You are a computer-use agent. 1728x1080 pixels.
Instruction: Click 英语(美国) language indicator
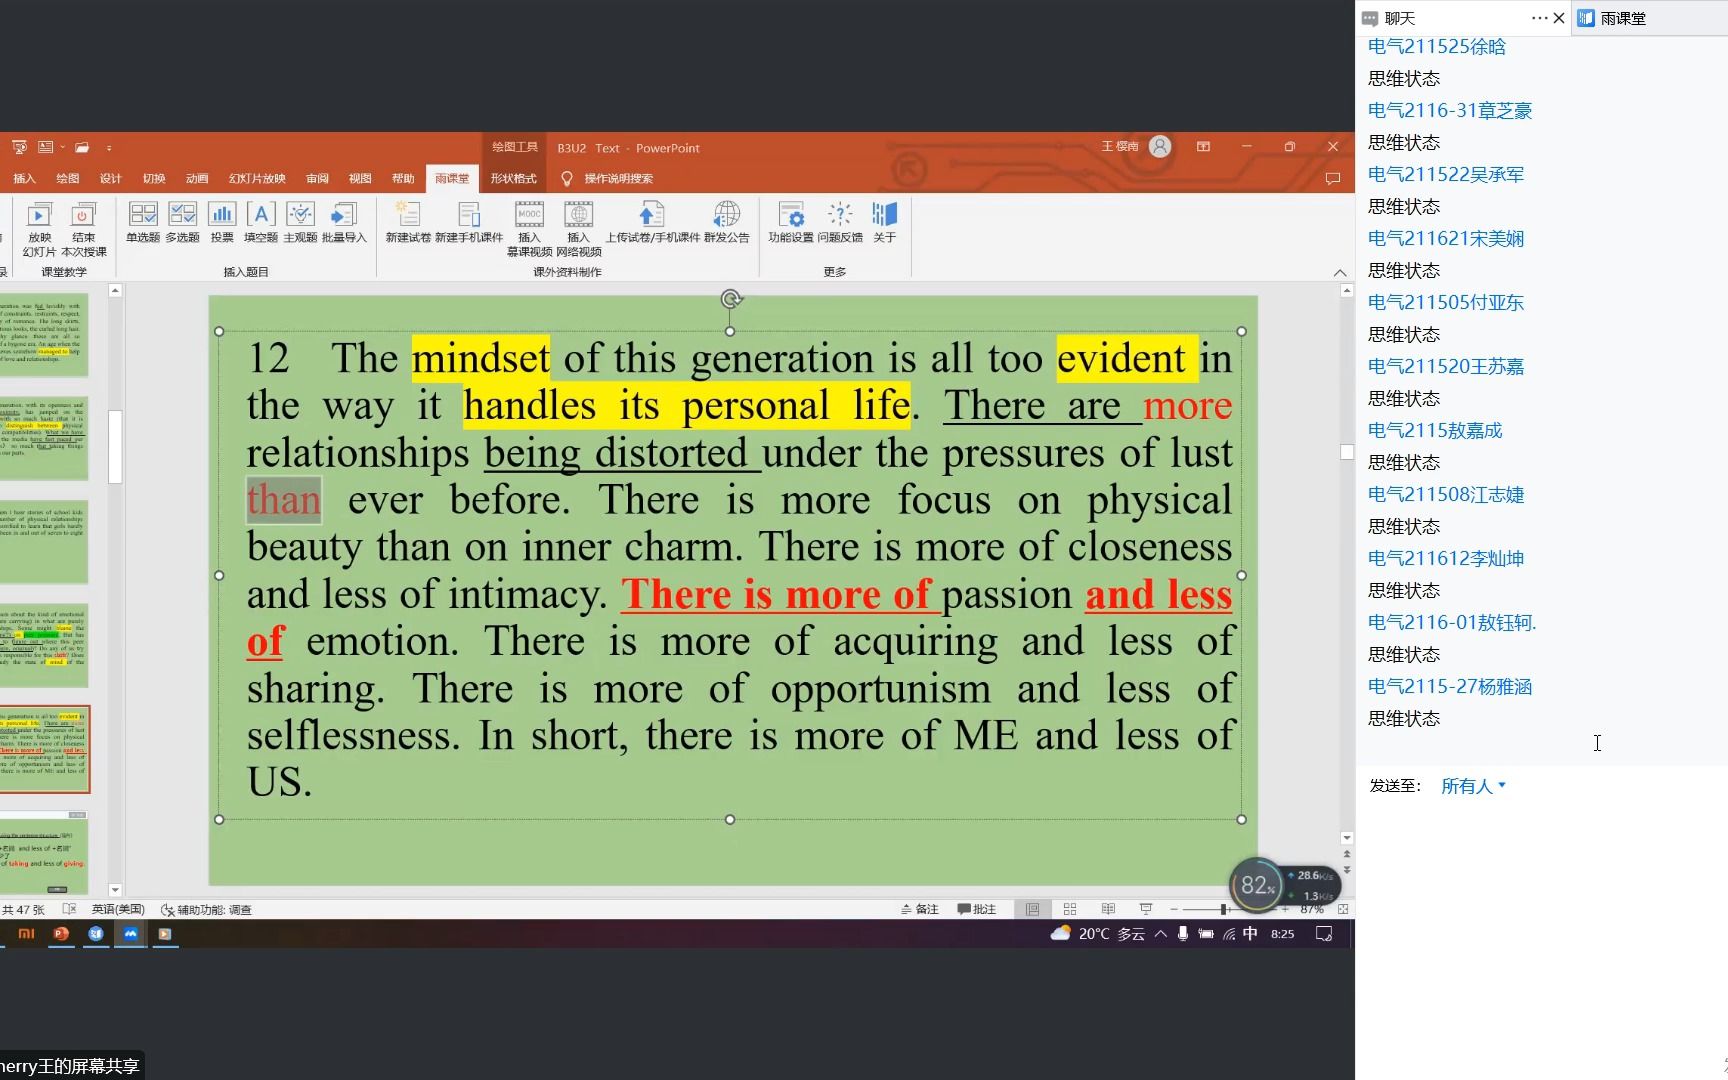[118, 909]
